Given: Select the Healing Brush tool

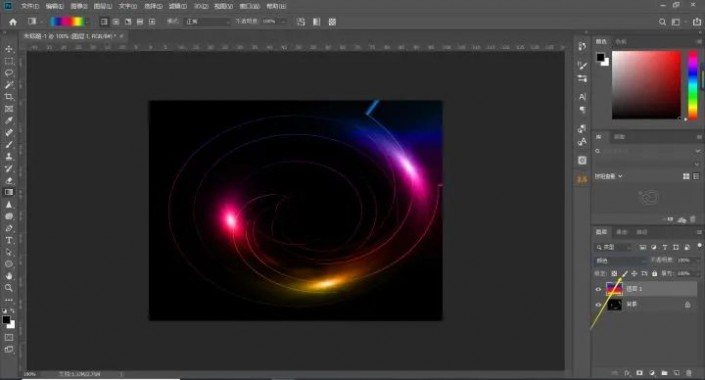Looking at the screenshot, I should (9, 133).
